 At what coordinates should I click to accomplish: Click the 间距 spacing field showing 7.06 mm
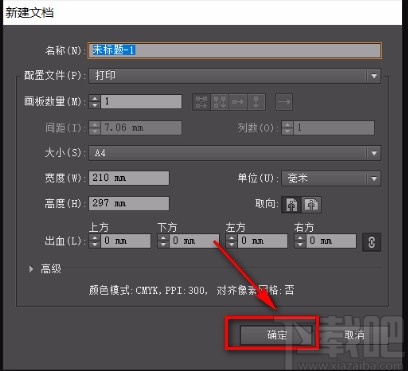[x=141, y=128]
